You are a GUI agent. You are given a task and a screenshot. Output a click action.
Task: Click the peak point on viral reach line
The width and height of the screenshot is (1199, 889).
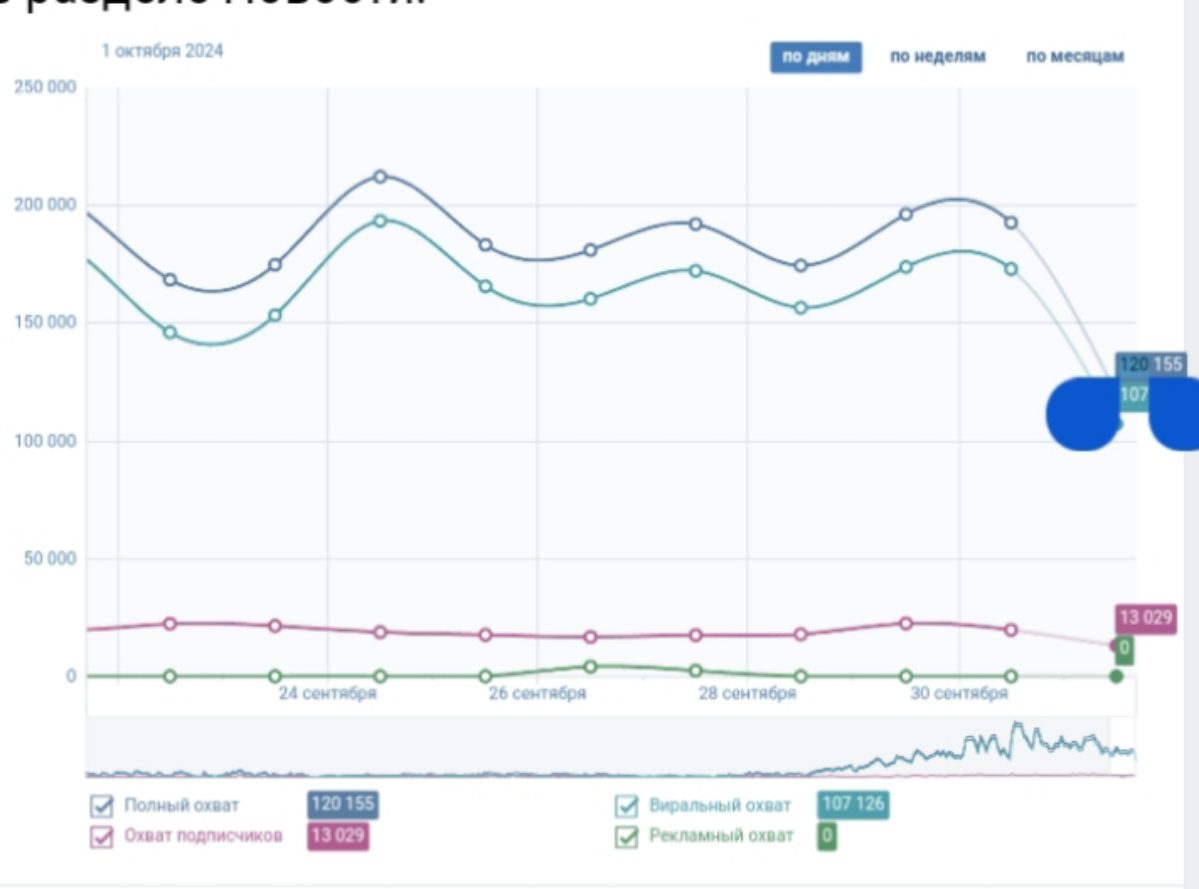click(x=380, y=221)
